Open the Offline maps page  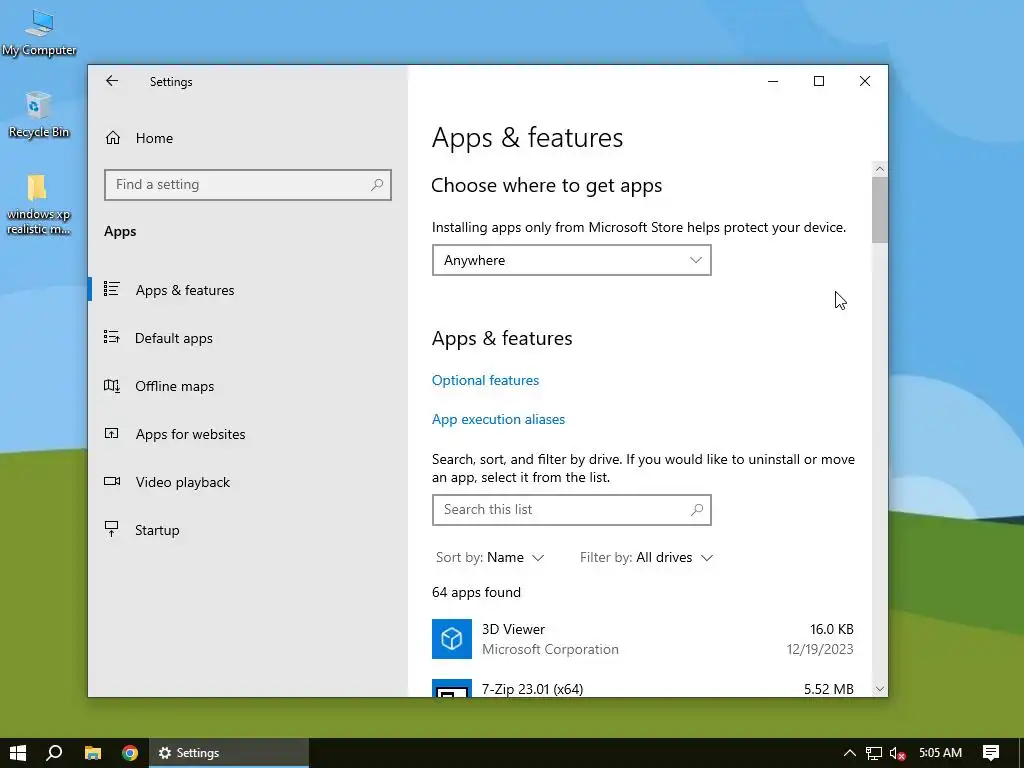point(174,386)
